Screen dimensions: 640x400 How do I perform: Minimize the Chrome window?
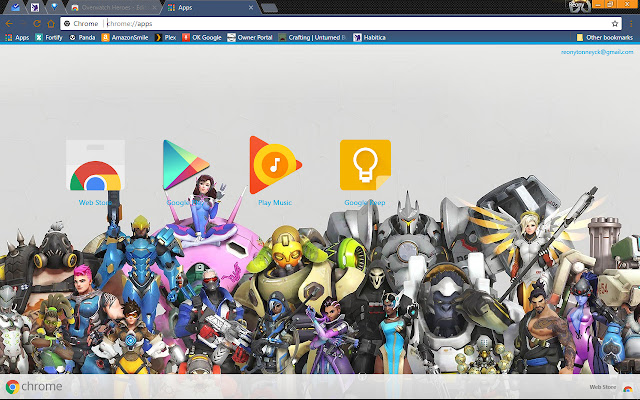click(598, 4)
